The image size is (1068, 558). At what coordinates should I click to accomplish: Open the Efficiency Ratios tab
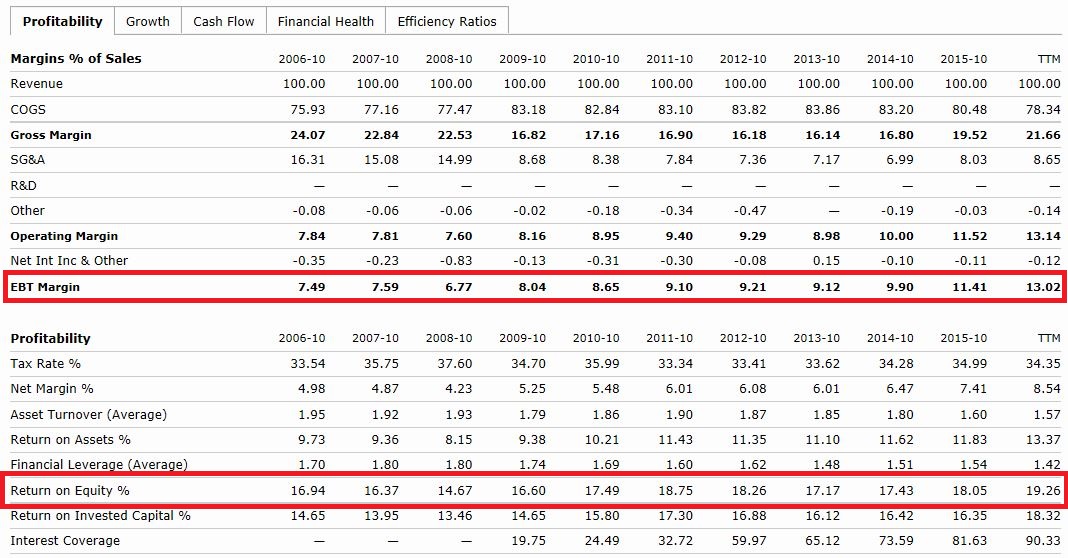447,21
